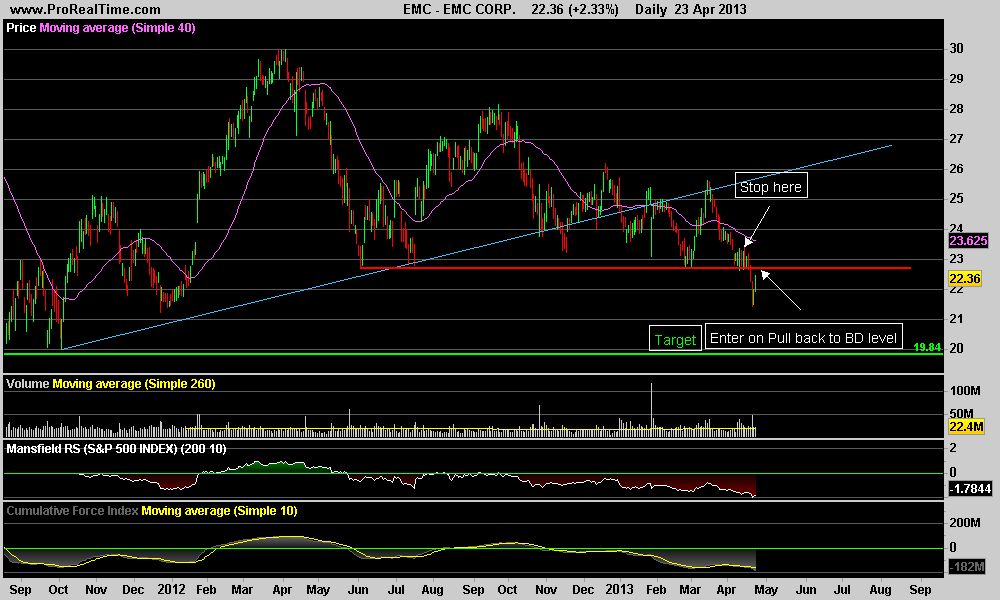This screenshot has width=1000, height=600.
Task: Click the 26 price axis label
Action: (956, 169)
